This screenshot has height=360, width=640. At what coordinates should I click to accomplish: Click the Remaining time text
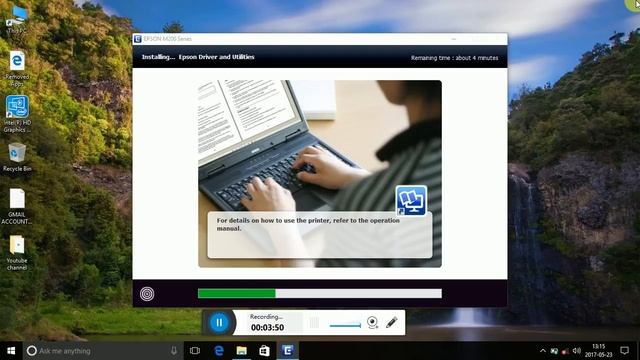coord(454,58)
